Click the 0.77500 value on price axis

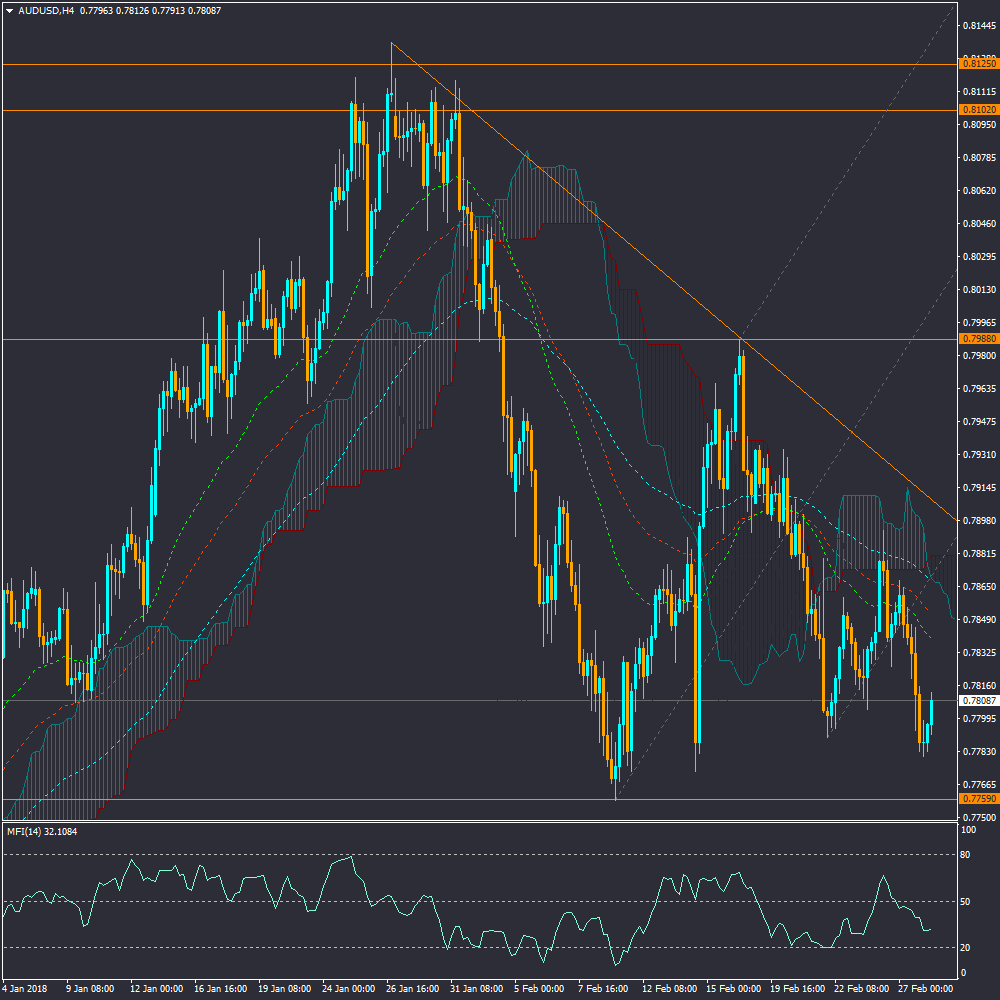click(976, 817)
